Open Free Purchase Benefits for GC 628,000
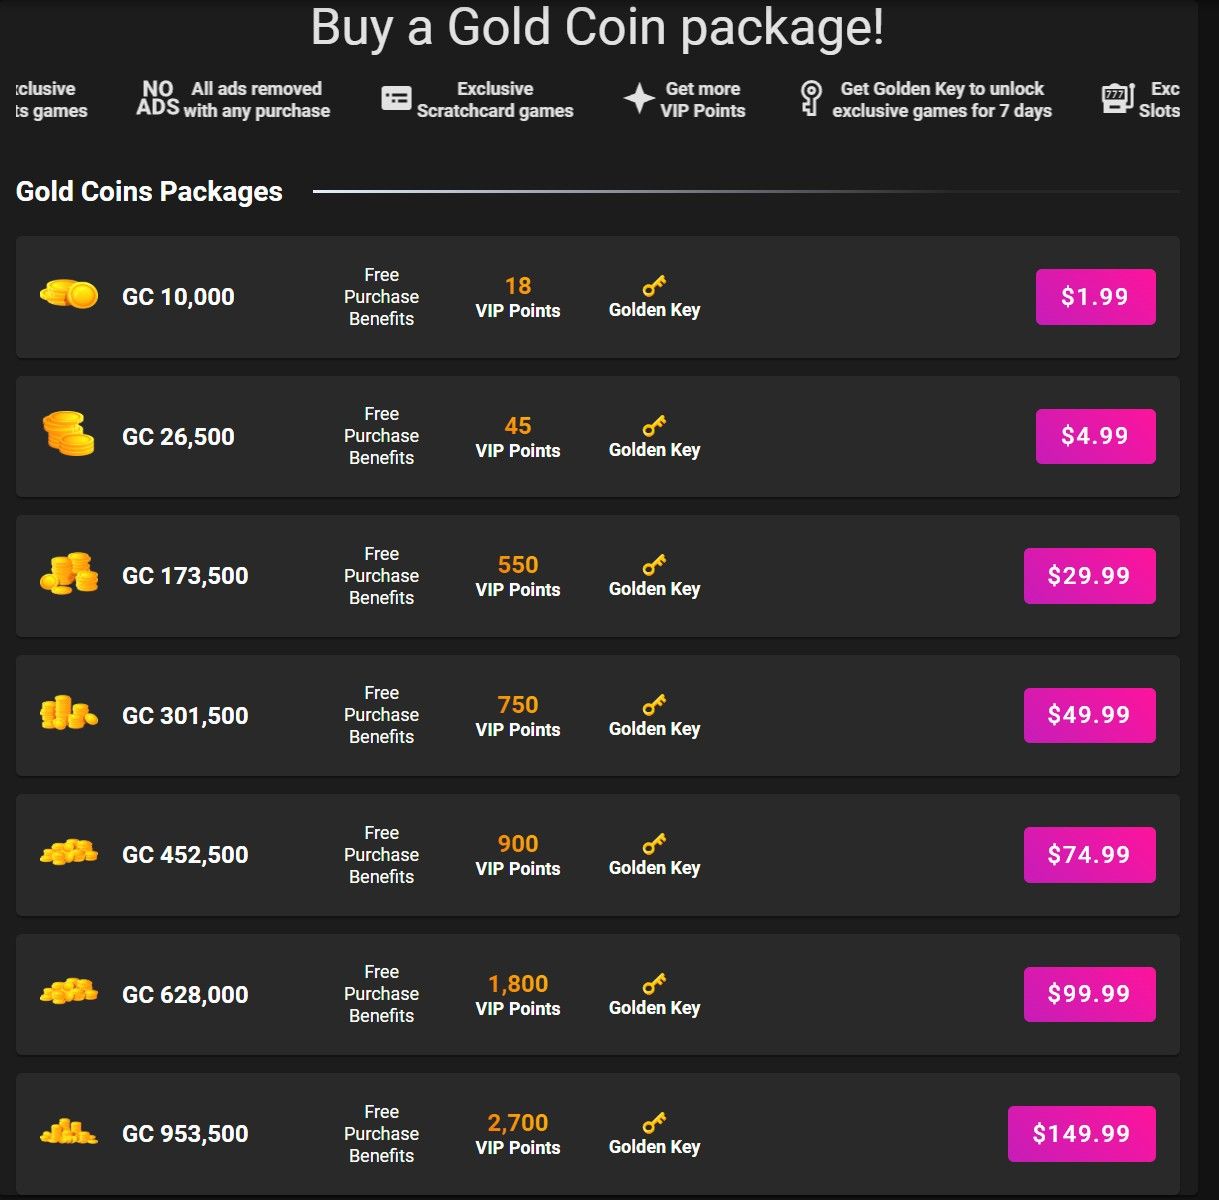This screenshot has height=1200, width=1219. [x=381, y=994]
